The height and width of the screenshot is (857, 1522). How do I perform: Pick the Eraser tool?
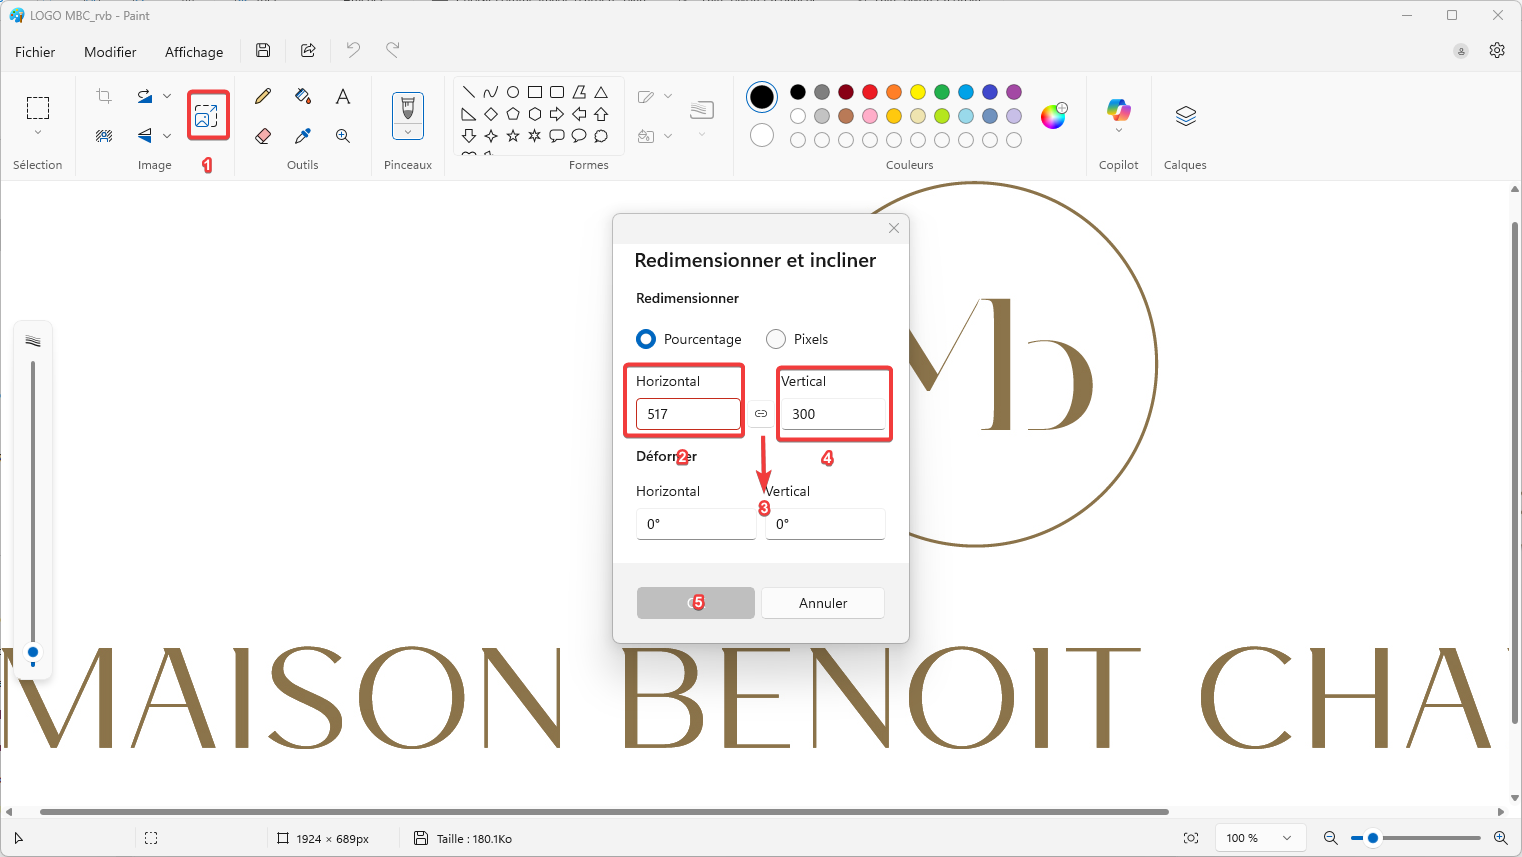point(263,136)
